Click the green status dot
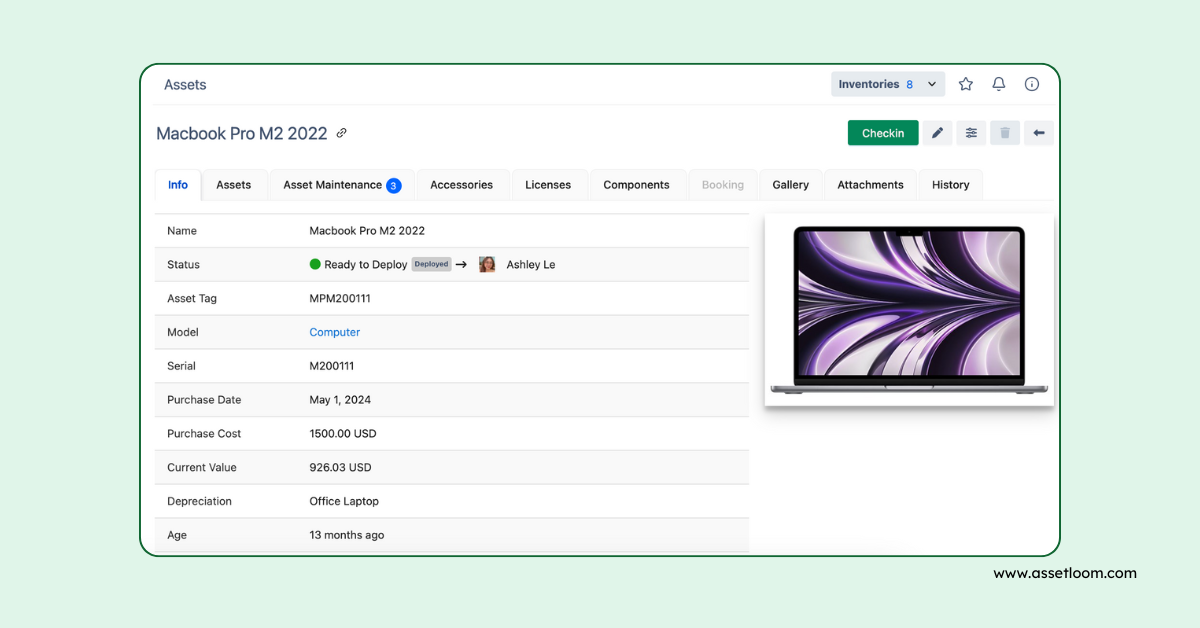The image size is (1200, 628). 315,265
